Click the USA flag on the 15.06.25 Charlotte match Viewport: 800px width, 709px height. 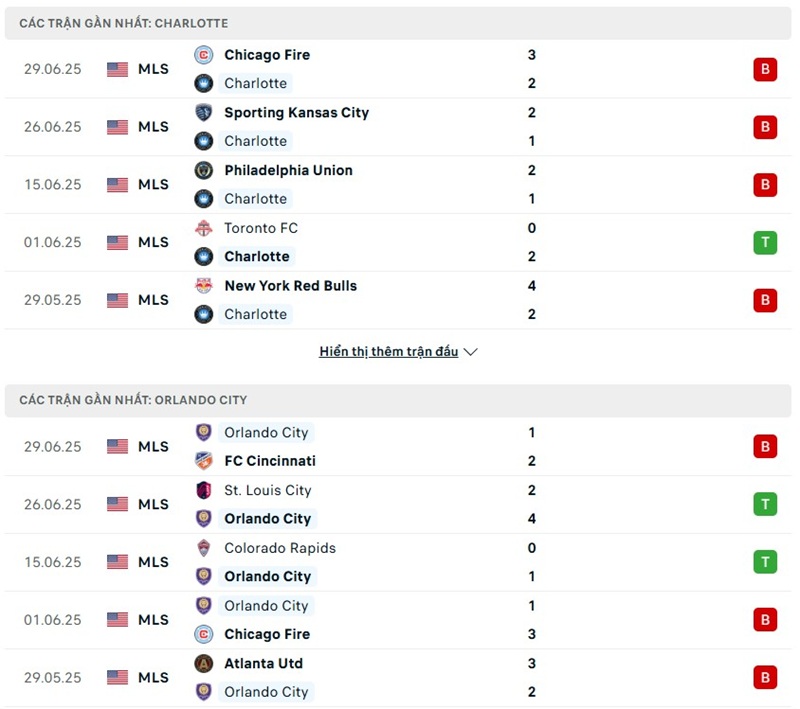[117, 185]
